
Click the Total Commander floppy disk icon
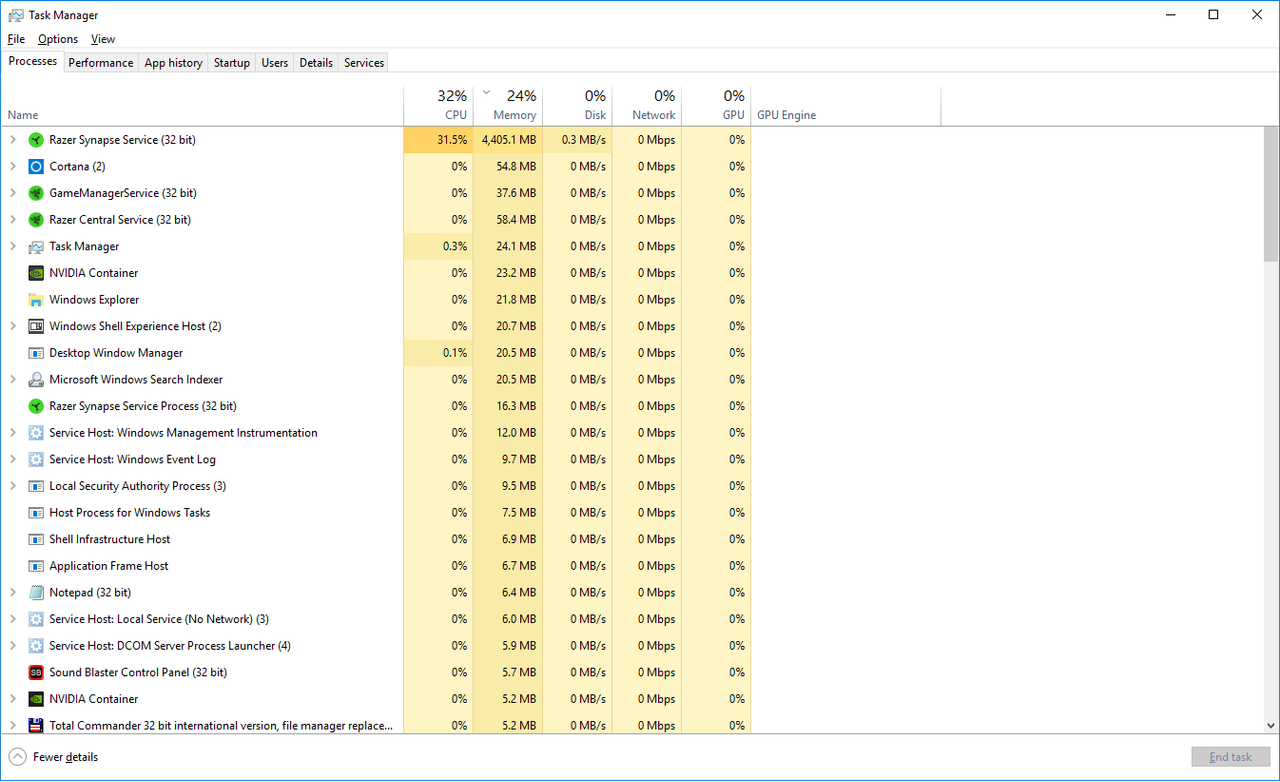pyautogui.click(x=36, y=726)
